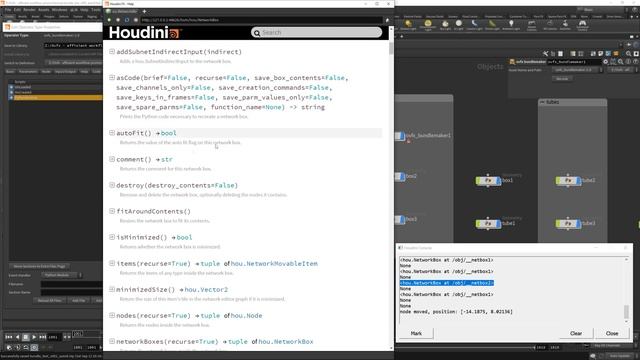Image resolution: width=640 pixels, height=360 pixels.
Task: Open the File menu
Action: coord(8,9)
